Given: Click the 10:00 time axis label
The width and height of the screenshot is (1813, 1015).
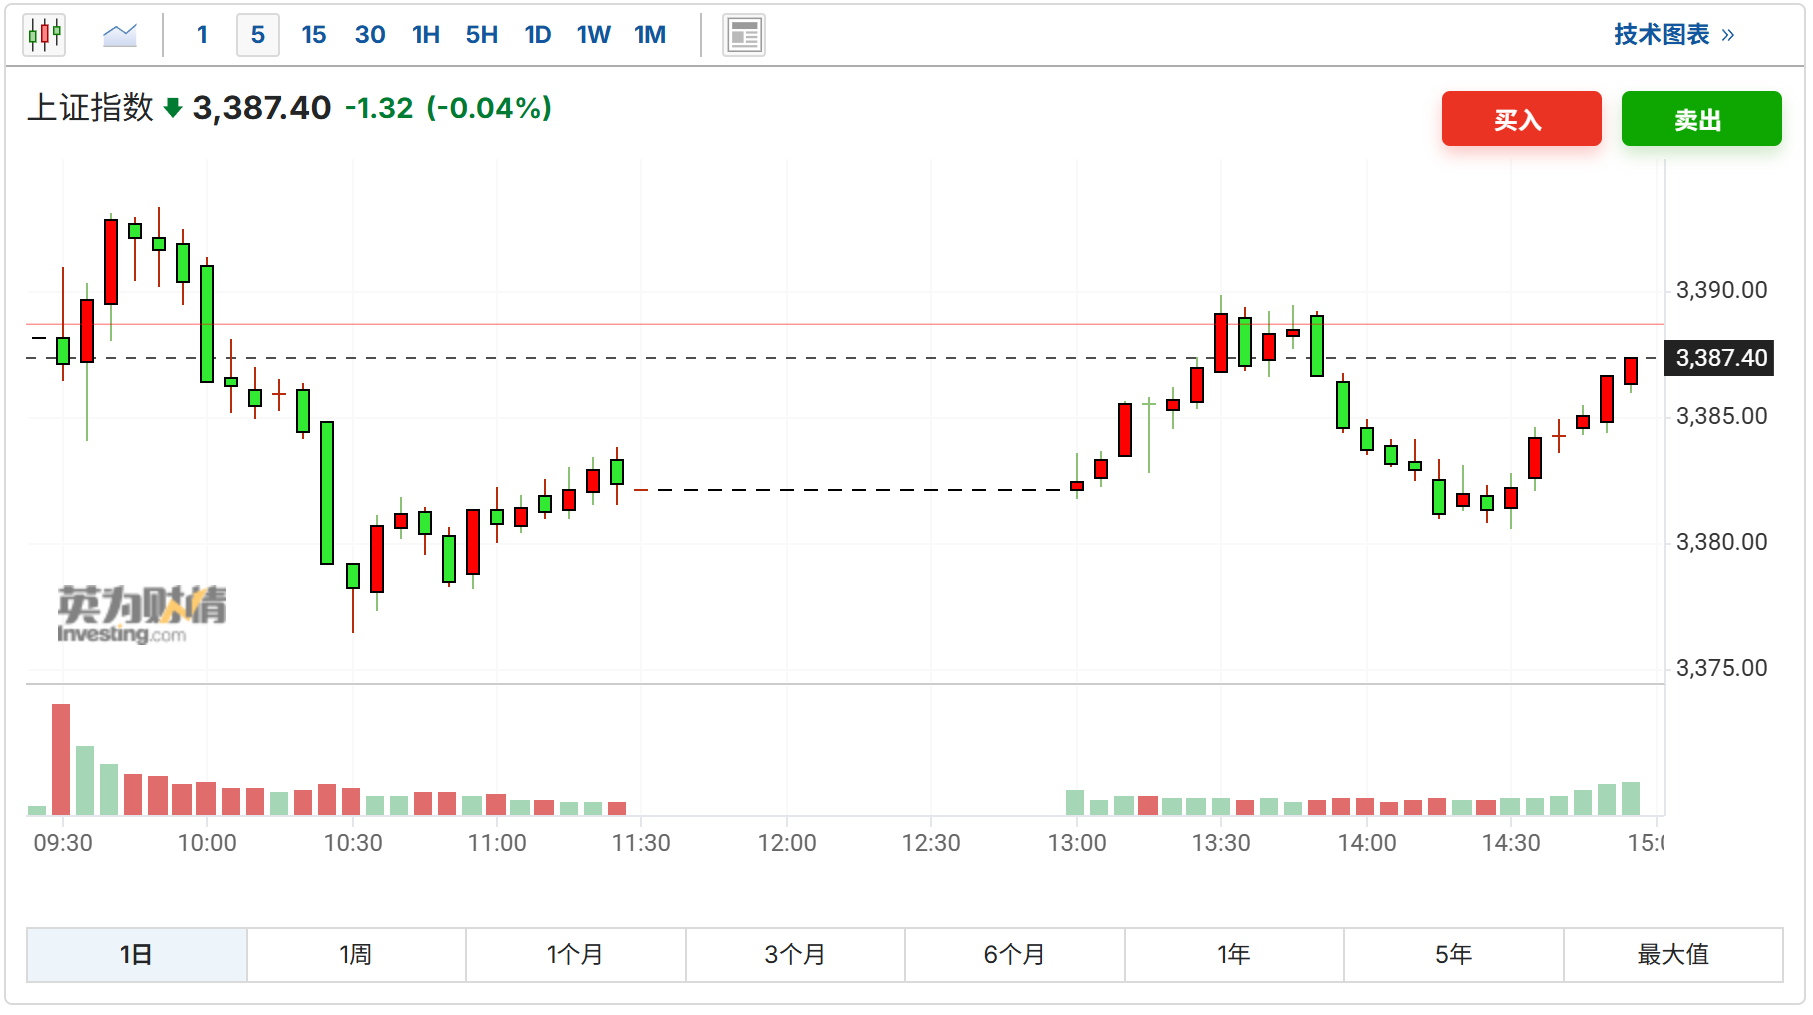Looking at the screenshot, I should tap(207, 843).
